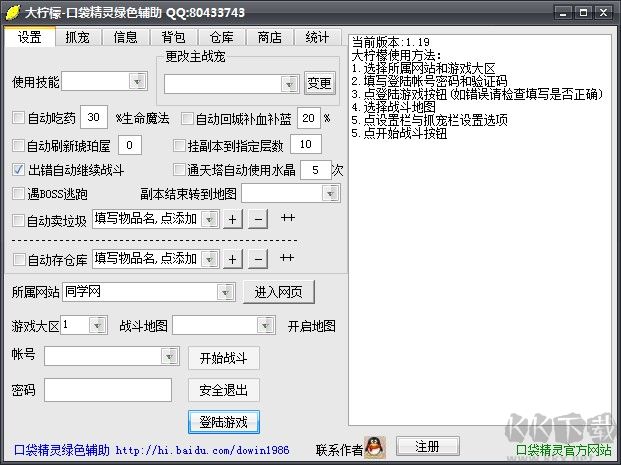Open the 背包 tab
Viewport: 621px width, 465px height.
(x=173, y=38)
